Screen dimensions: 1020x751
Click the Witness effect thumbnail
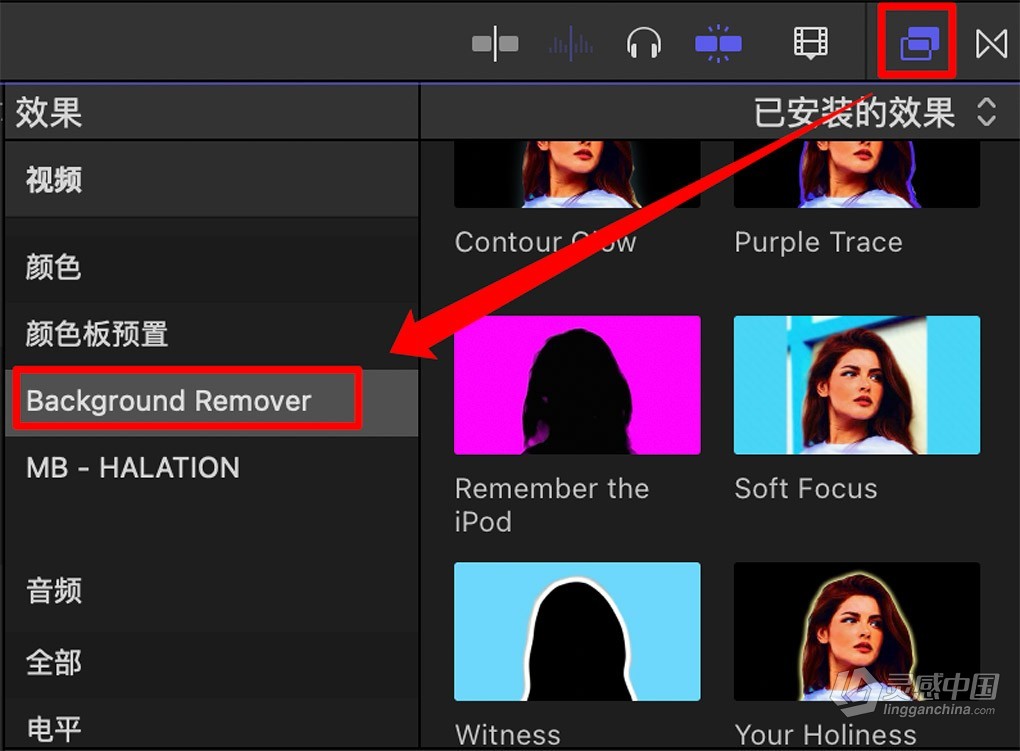[577, 631]
